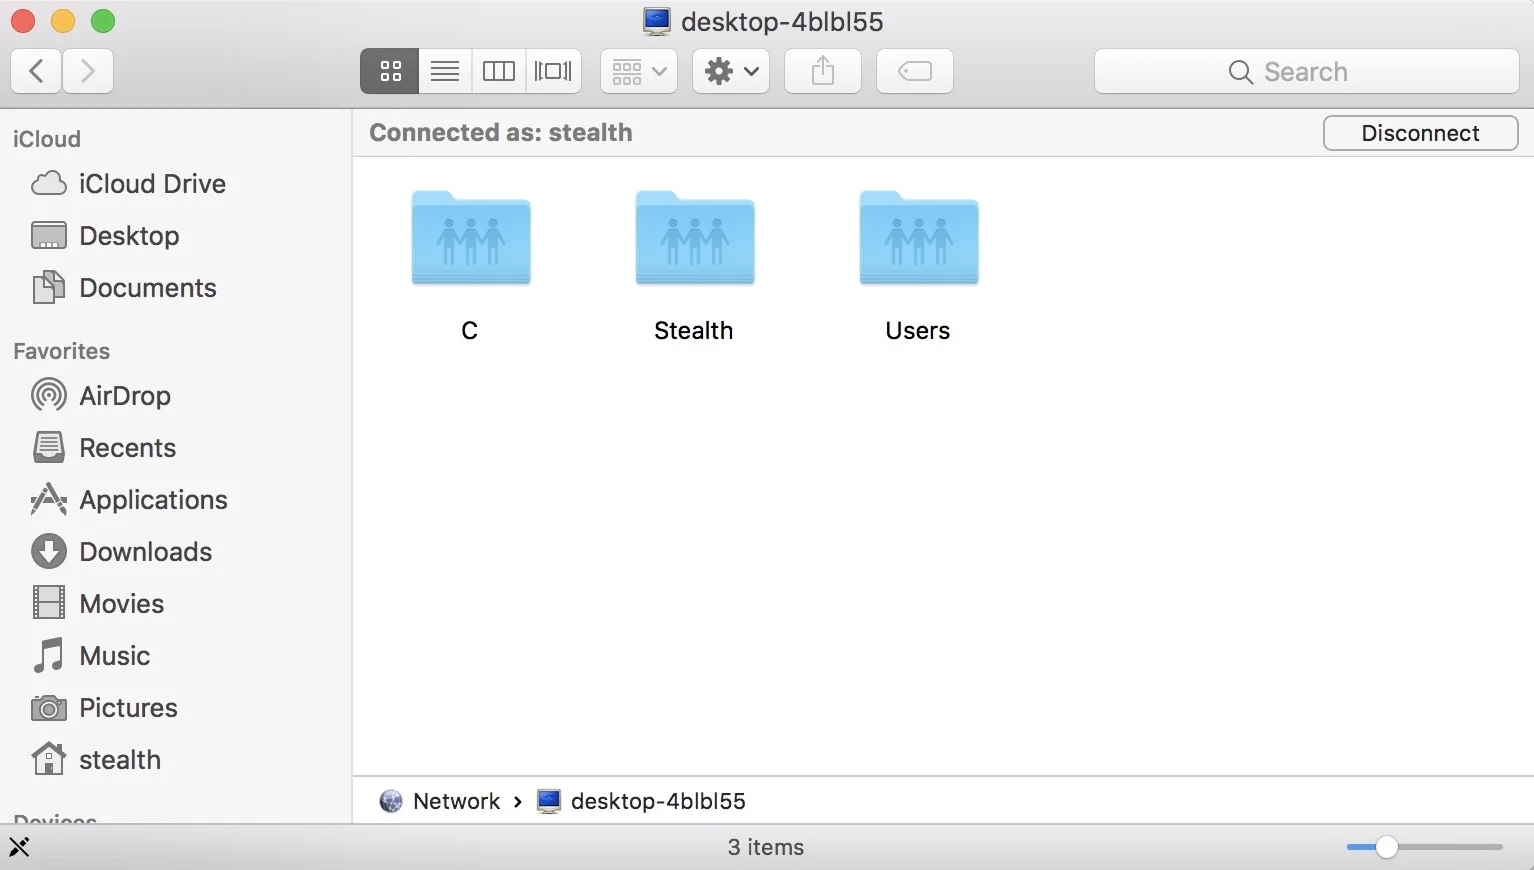The height and width of the screenshot is (870, 1534).
Task: Select the Users shared folder
Action: 919,240
